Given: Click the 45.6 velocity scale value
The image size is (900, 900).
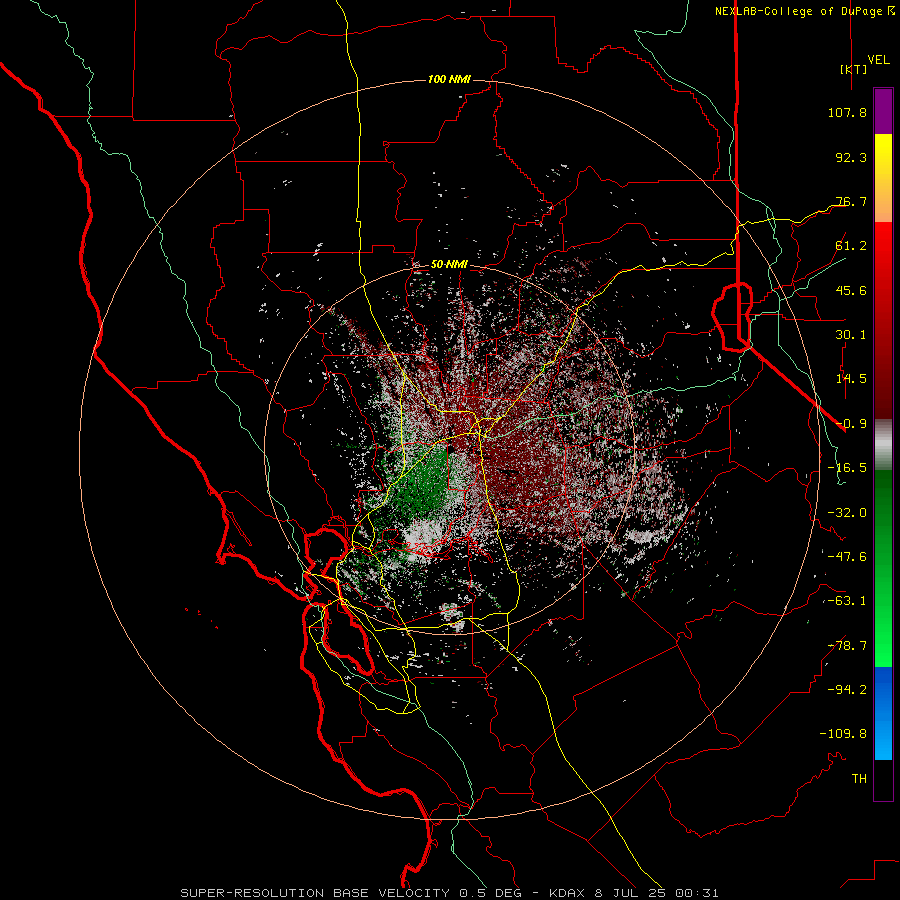Looking at the screenshot, I should pos(851,290).
